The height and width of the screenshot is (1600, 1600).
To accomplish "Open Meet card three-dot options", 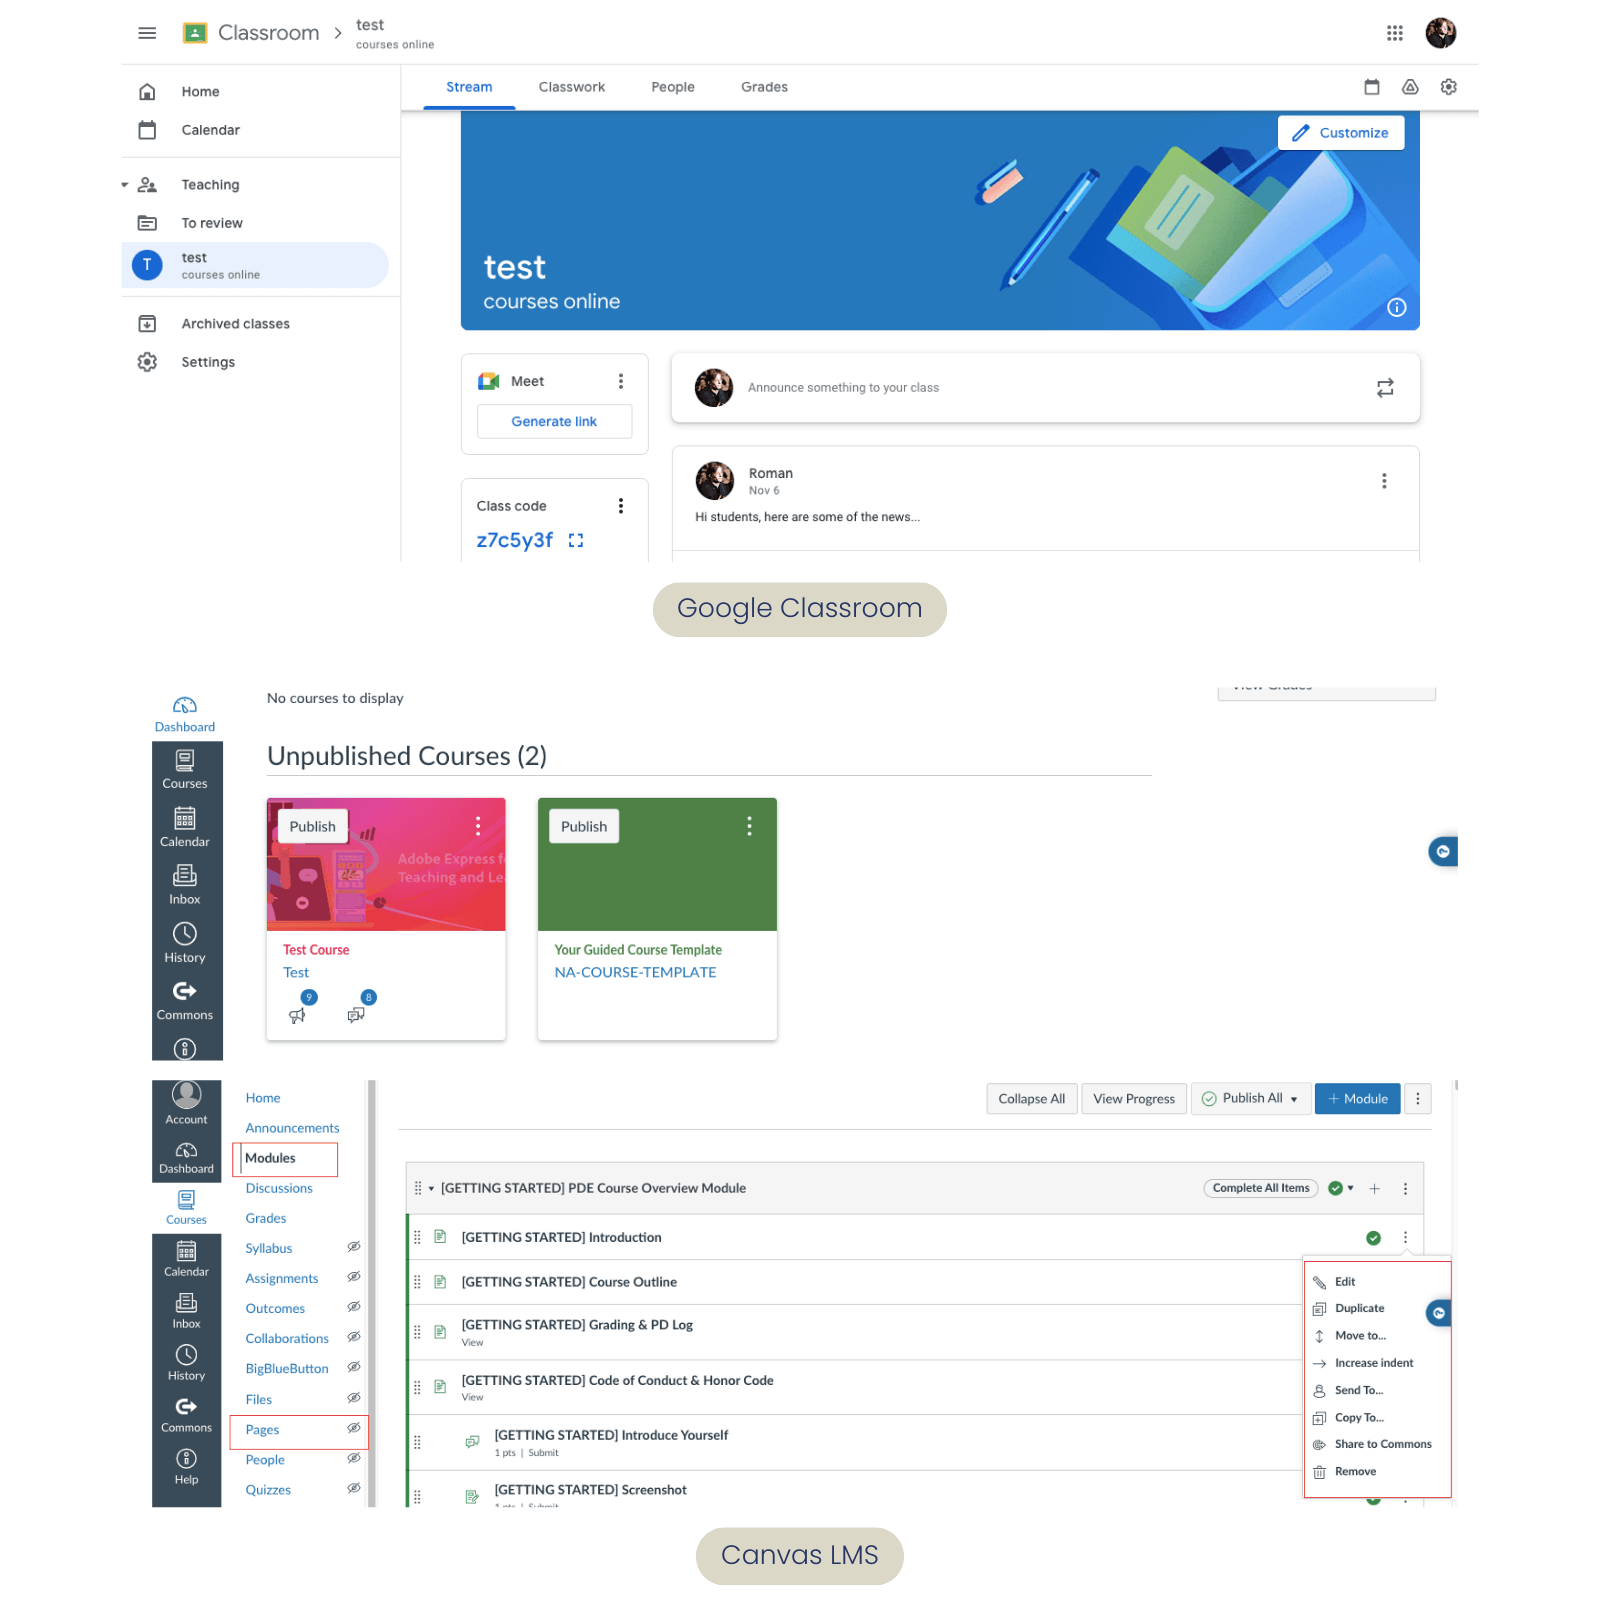I will click(620, 381).
